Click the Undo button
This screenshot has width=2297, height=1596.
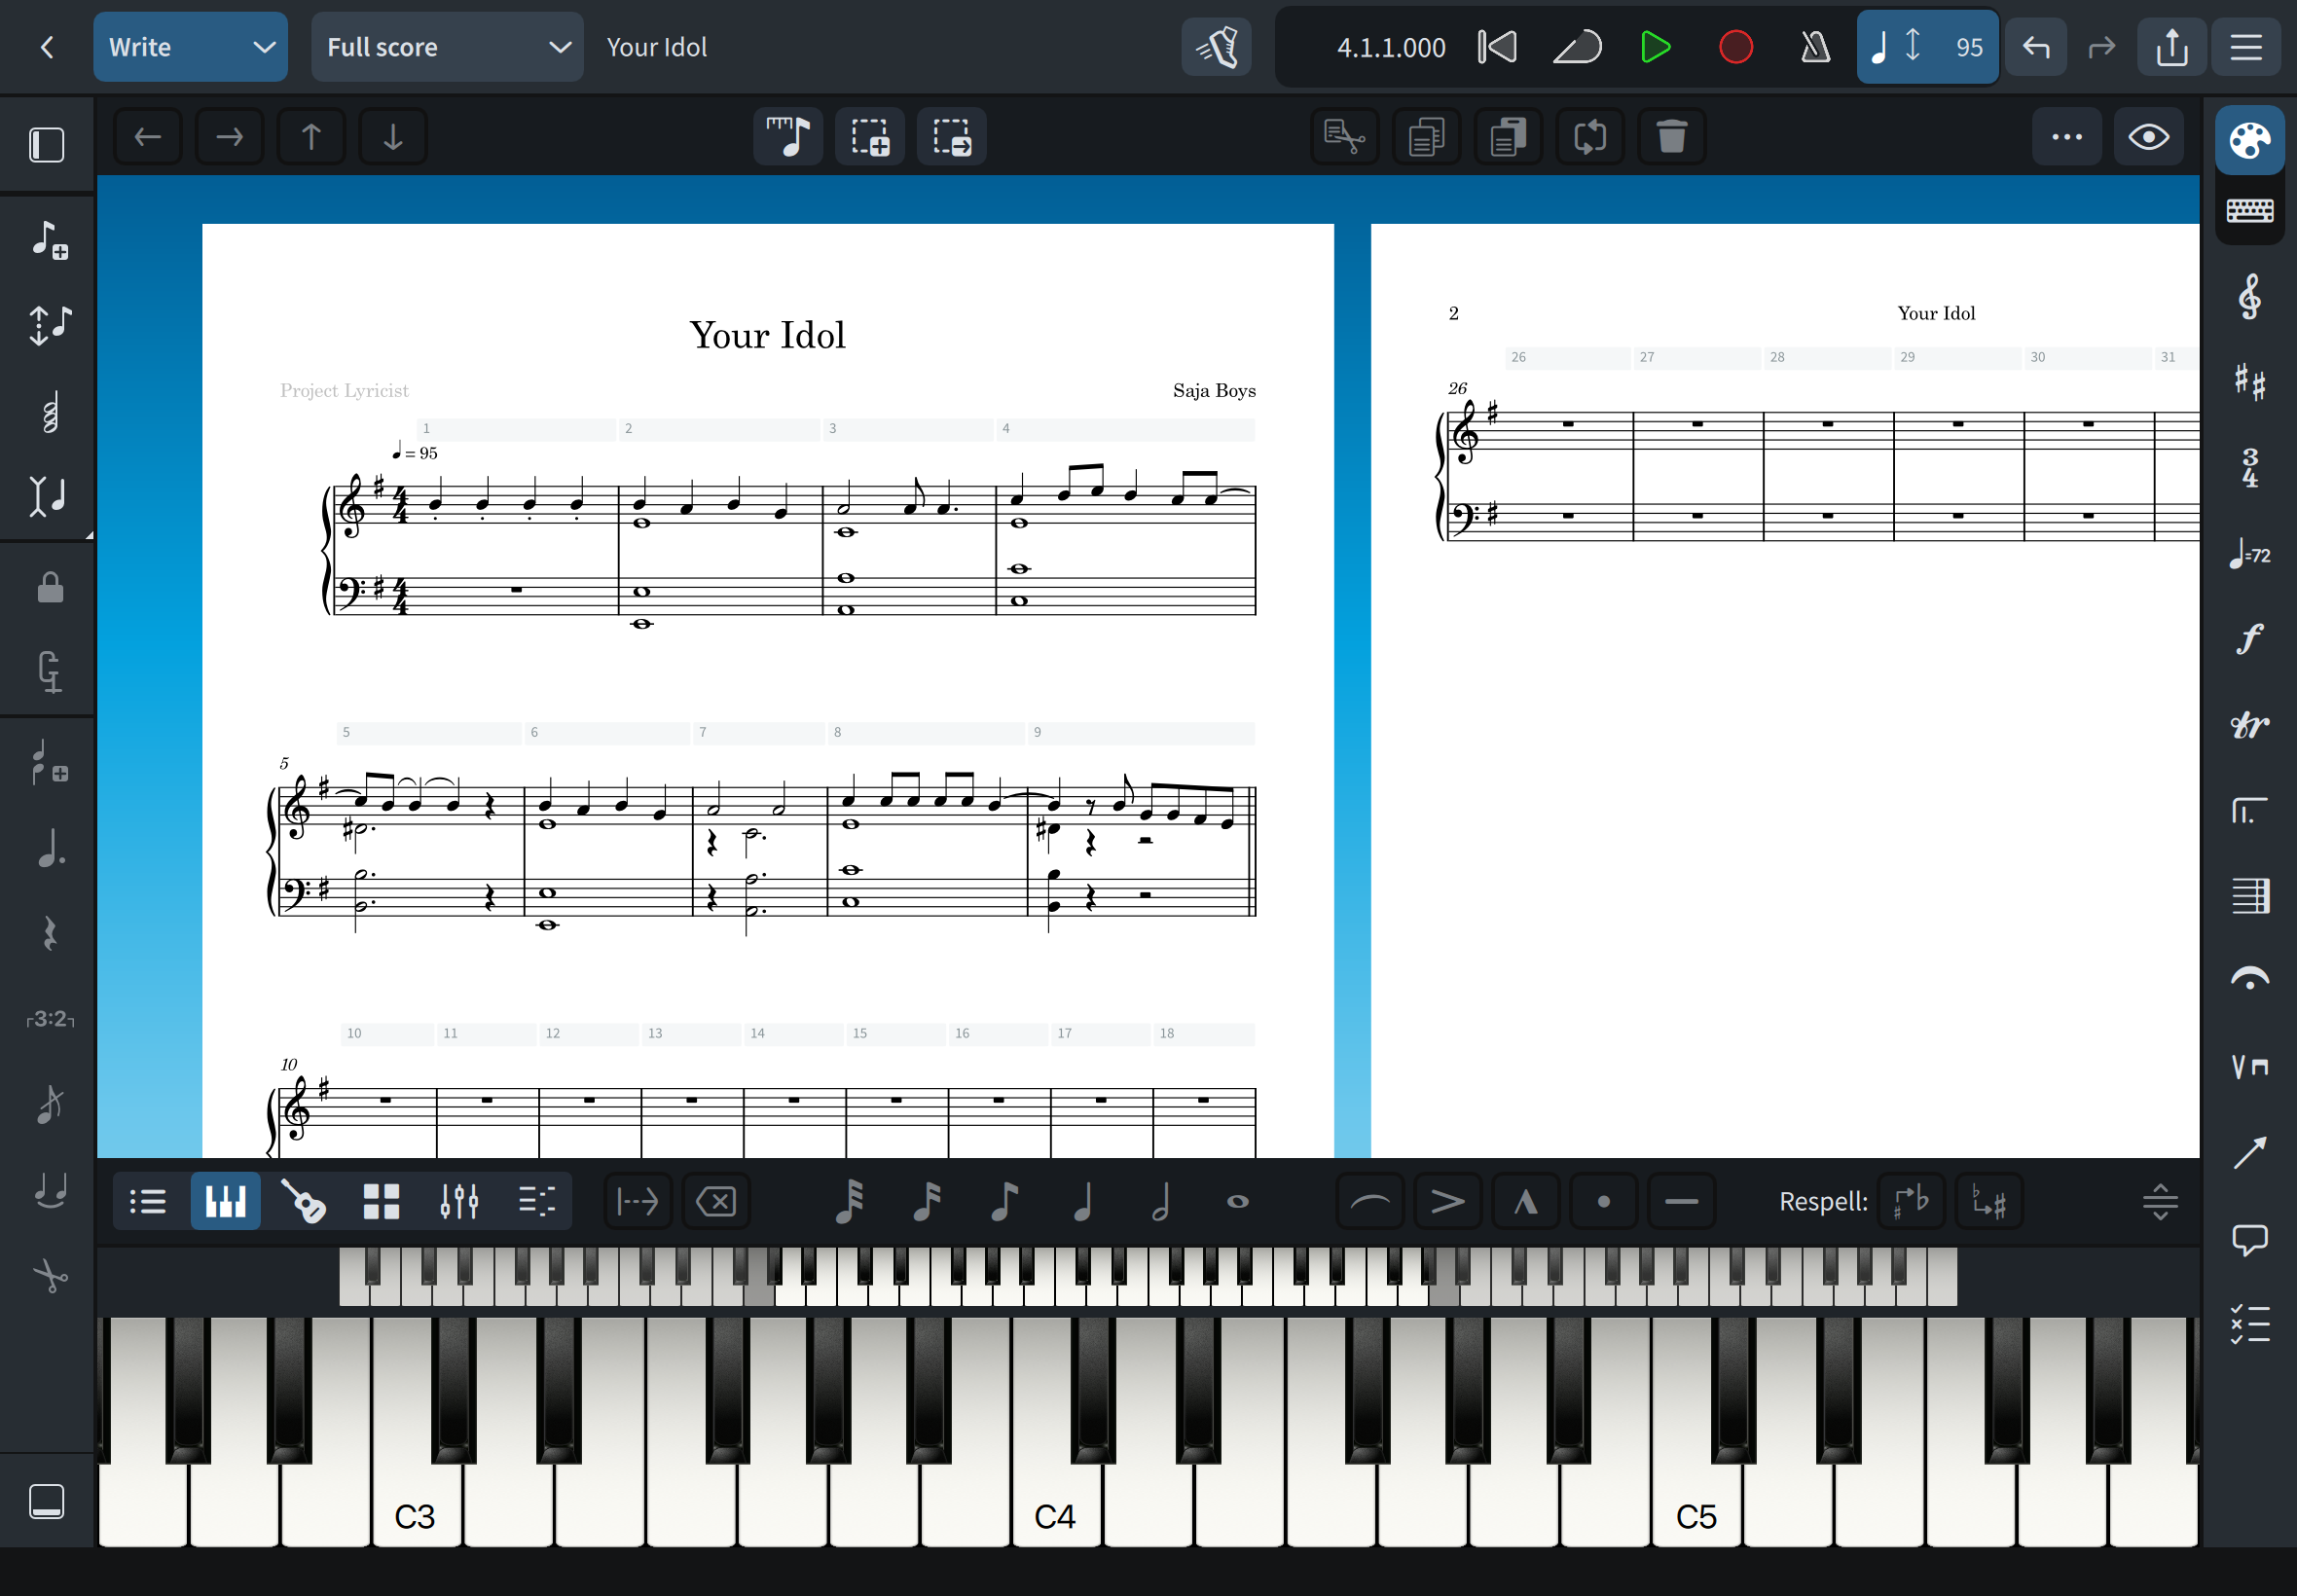pos(2035,46)
